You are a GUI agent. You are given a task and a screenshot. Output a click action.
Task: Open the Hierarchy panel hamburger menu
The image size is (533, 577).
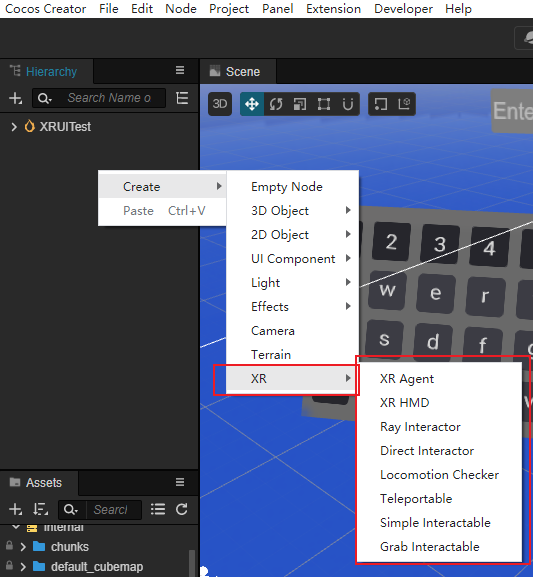tap(180, 70)
